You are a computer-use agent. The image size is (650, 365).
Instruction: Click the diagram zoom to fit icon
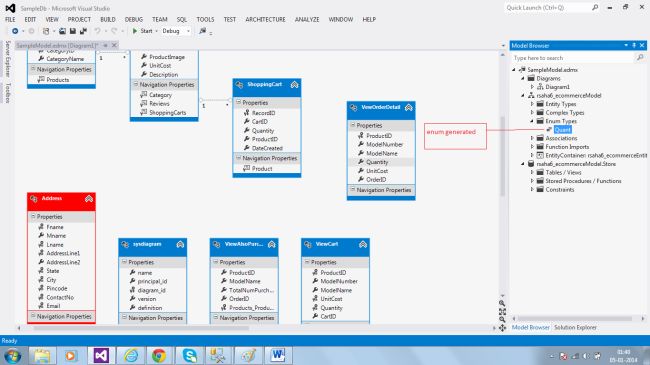point(502,311)
